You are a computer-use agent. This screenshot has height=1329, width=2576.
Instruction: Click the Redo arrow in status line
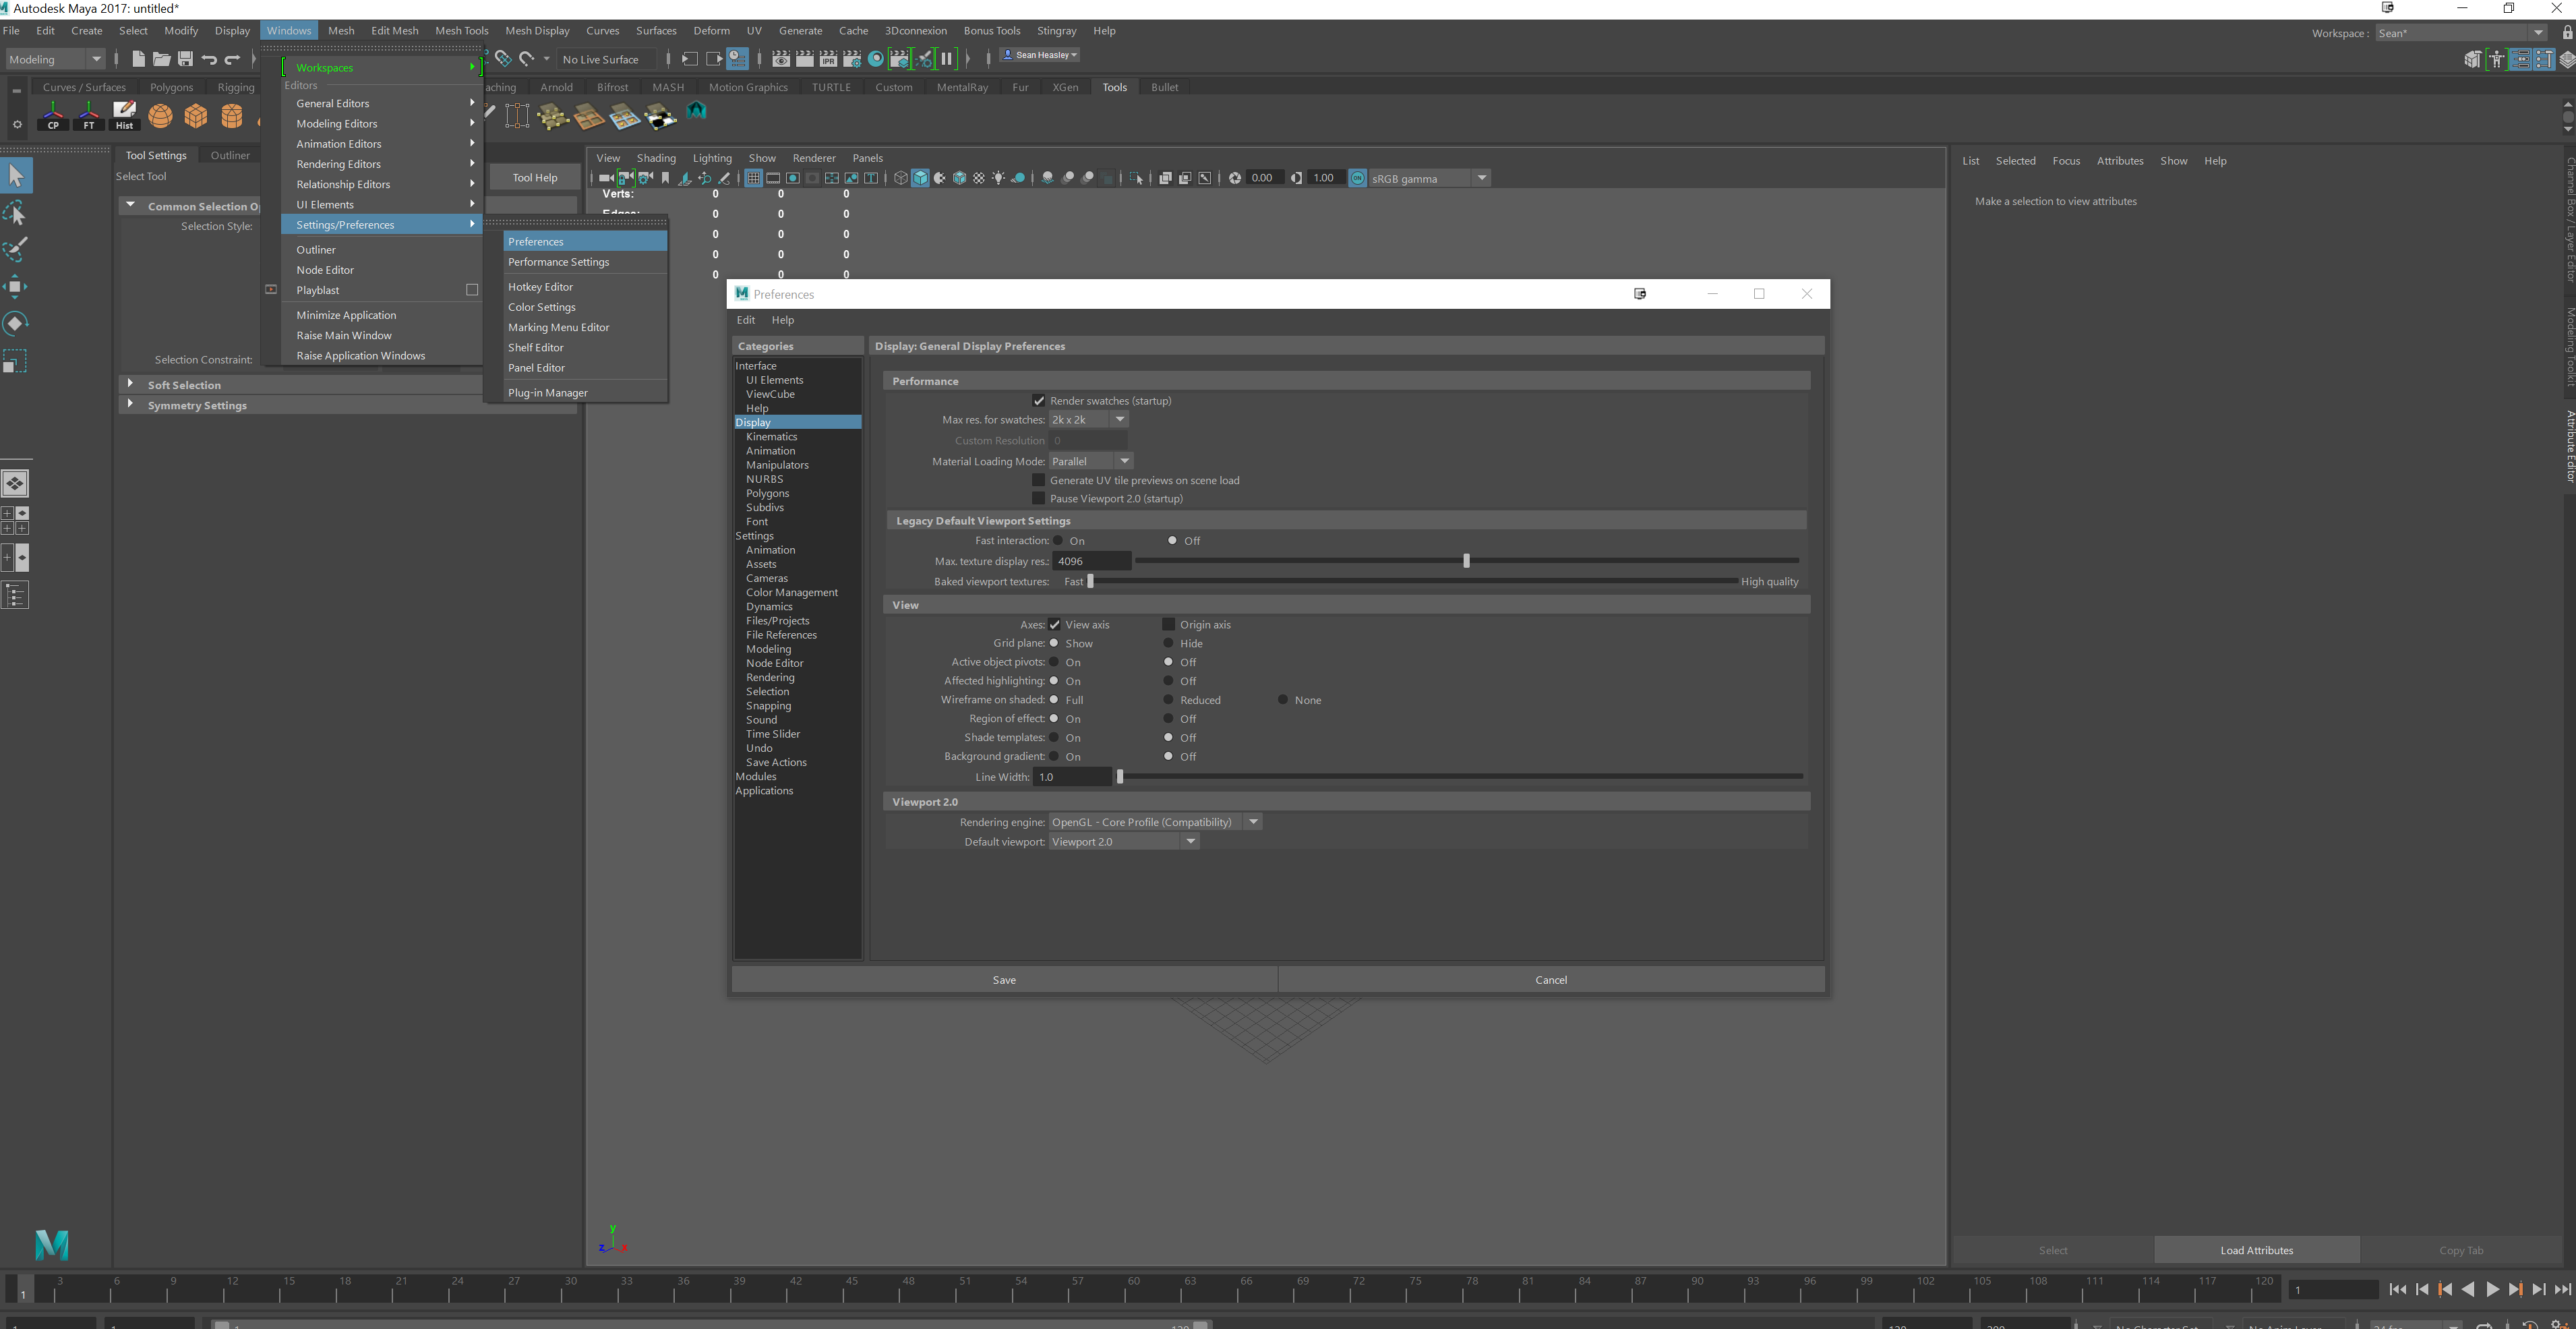pos(232,59)
